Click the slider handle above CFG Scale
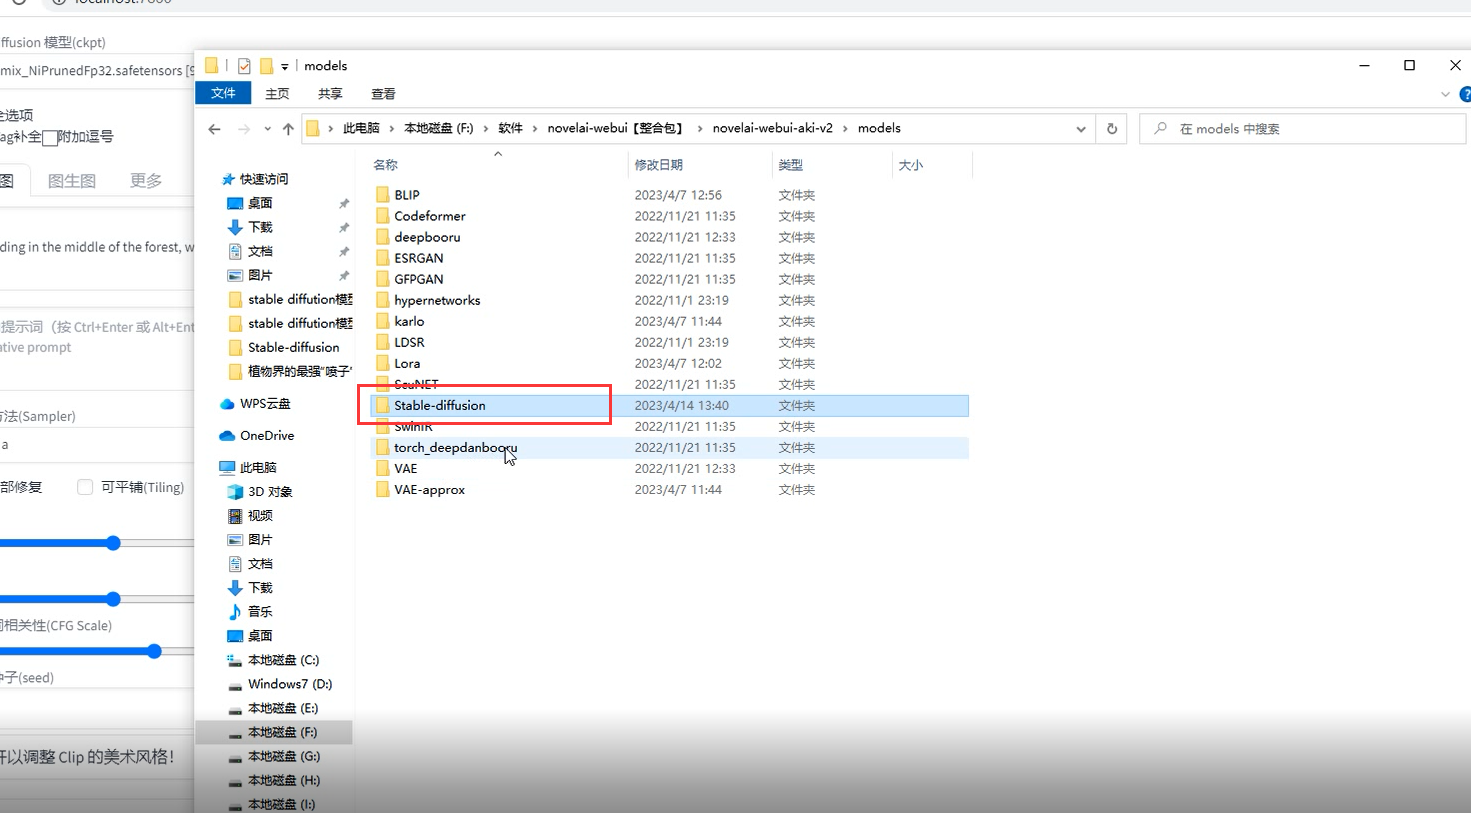The width and height of the screenshot is (1471, 813). click(113, 599)
